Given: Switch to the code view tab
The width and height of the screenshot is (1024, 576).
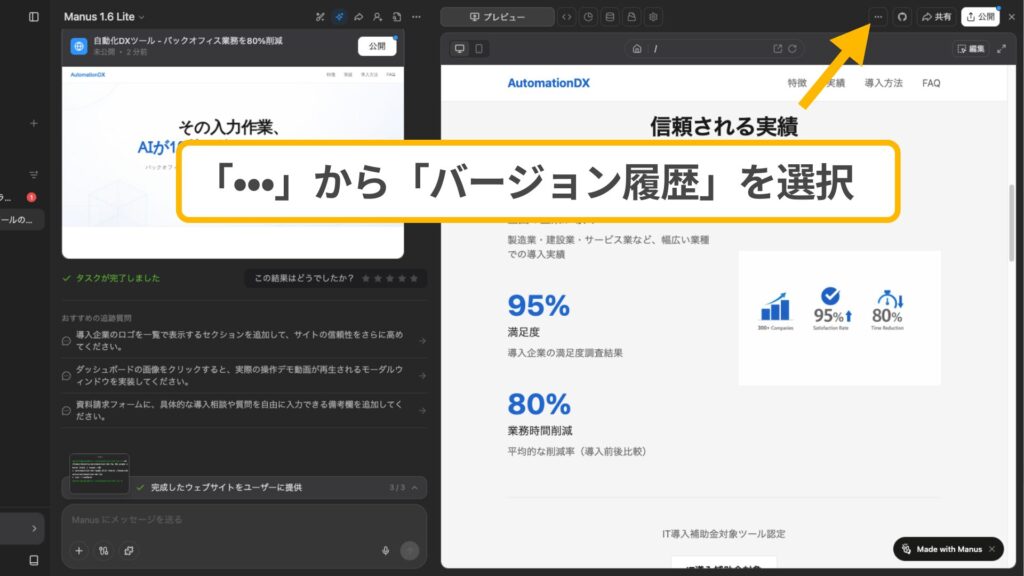Looking at the screenshot, I should [x=567, y=17].
